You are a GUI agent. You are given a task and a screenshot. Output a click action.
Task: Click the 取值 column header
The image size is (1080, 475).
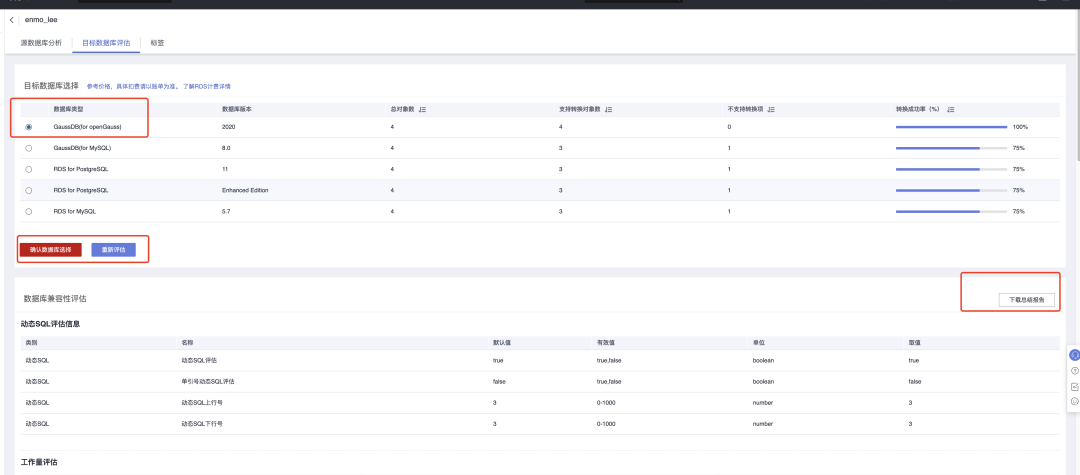tap(915, 342)
